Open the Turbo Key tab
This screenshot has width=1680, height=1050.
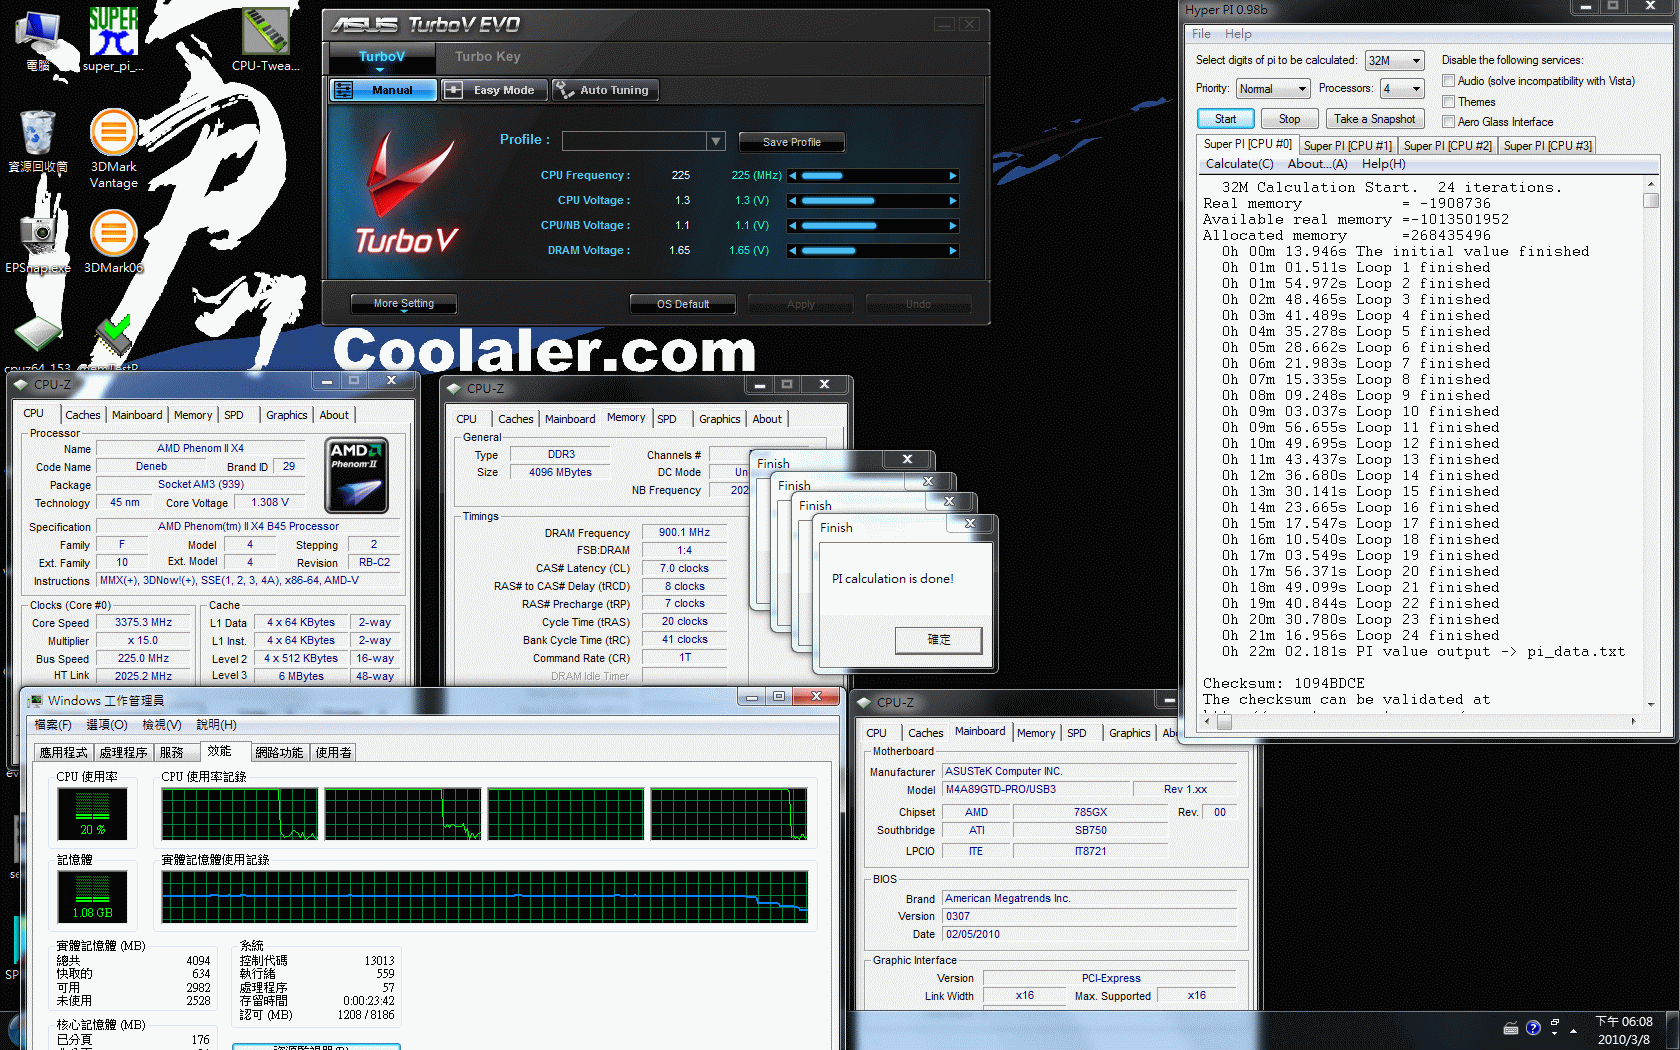click(488, 57)
